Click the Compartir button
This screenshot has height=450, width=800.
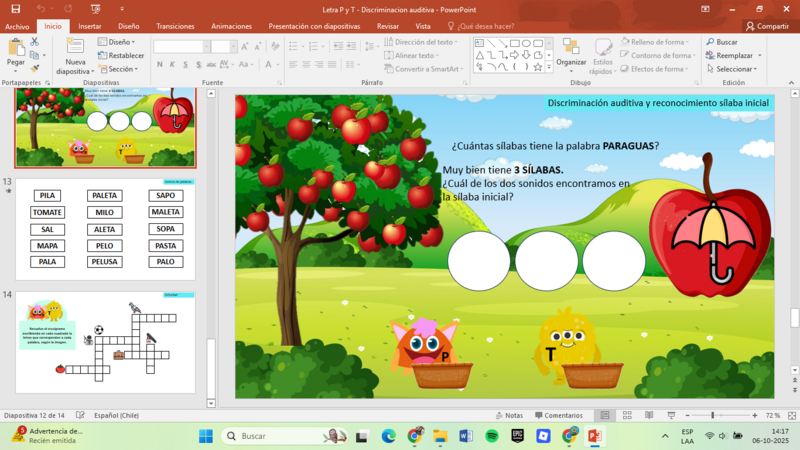767,26
